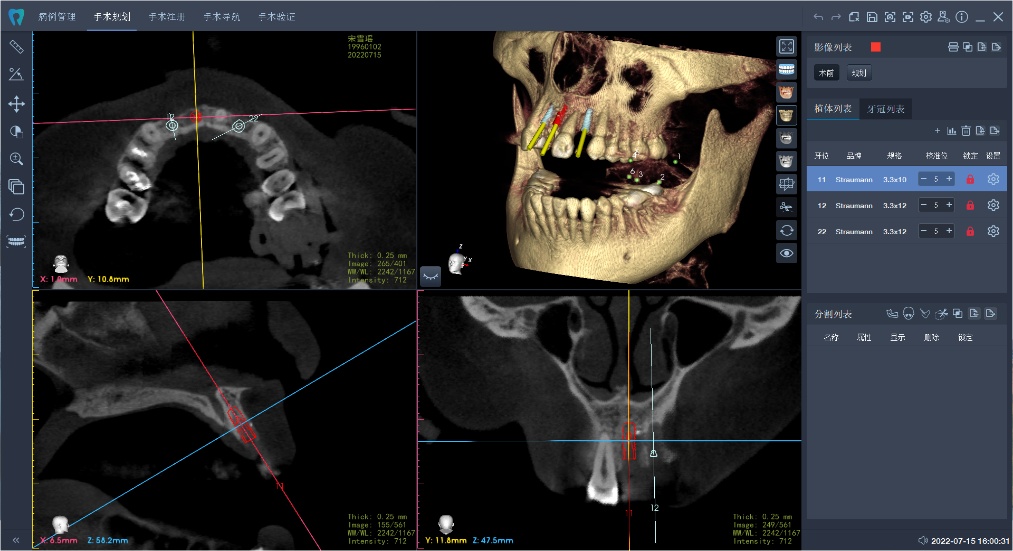Activate the pan move tool
This screenshot has height=551, width=1013.
16,103
